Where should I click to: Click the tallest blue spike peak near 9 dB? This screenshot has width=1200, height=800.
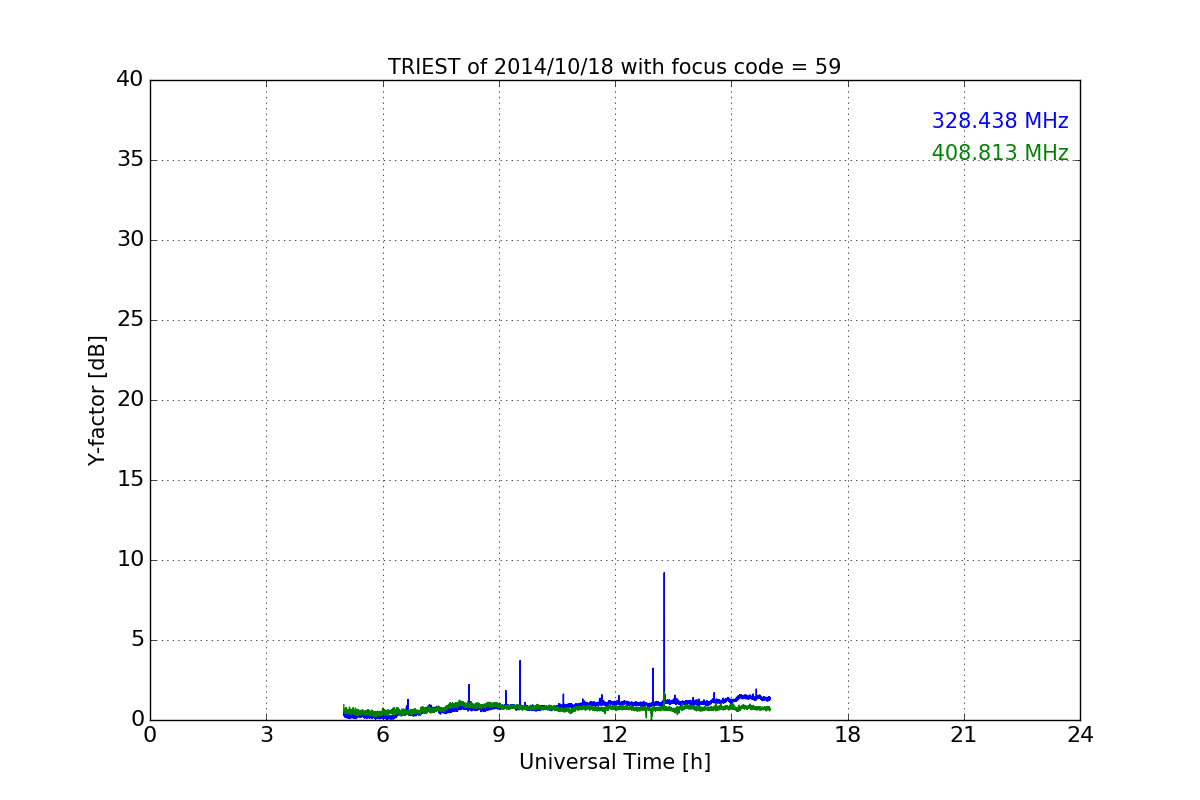pos(664,573)
